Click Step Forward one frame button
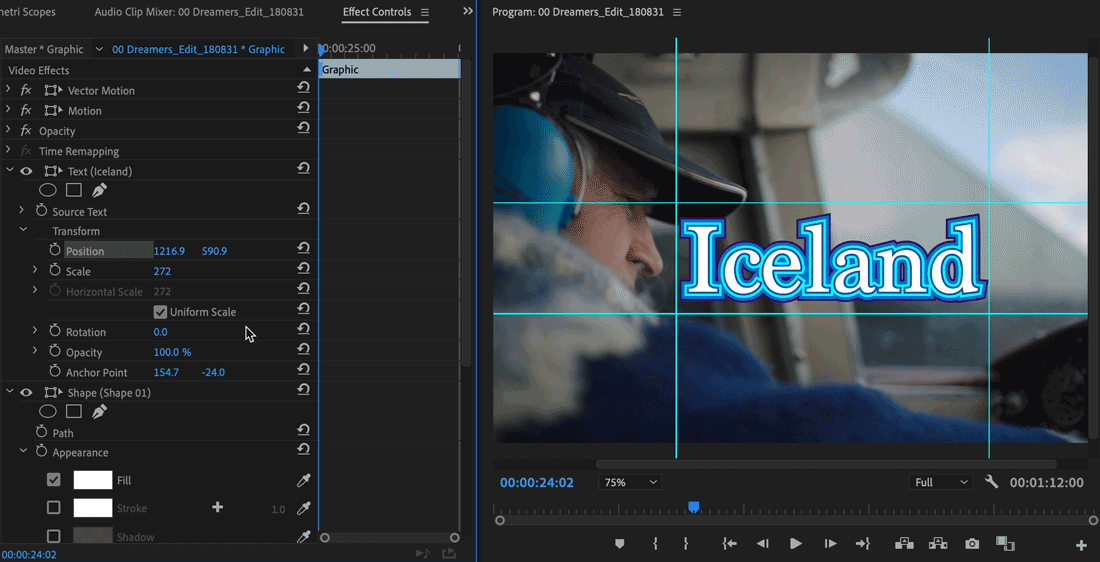This screenshot has height=562, width=1100. (x=830, y=543)
